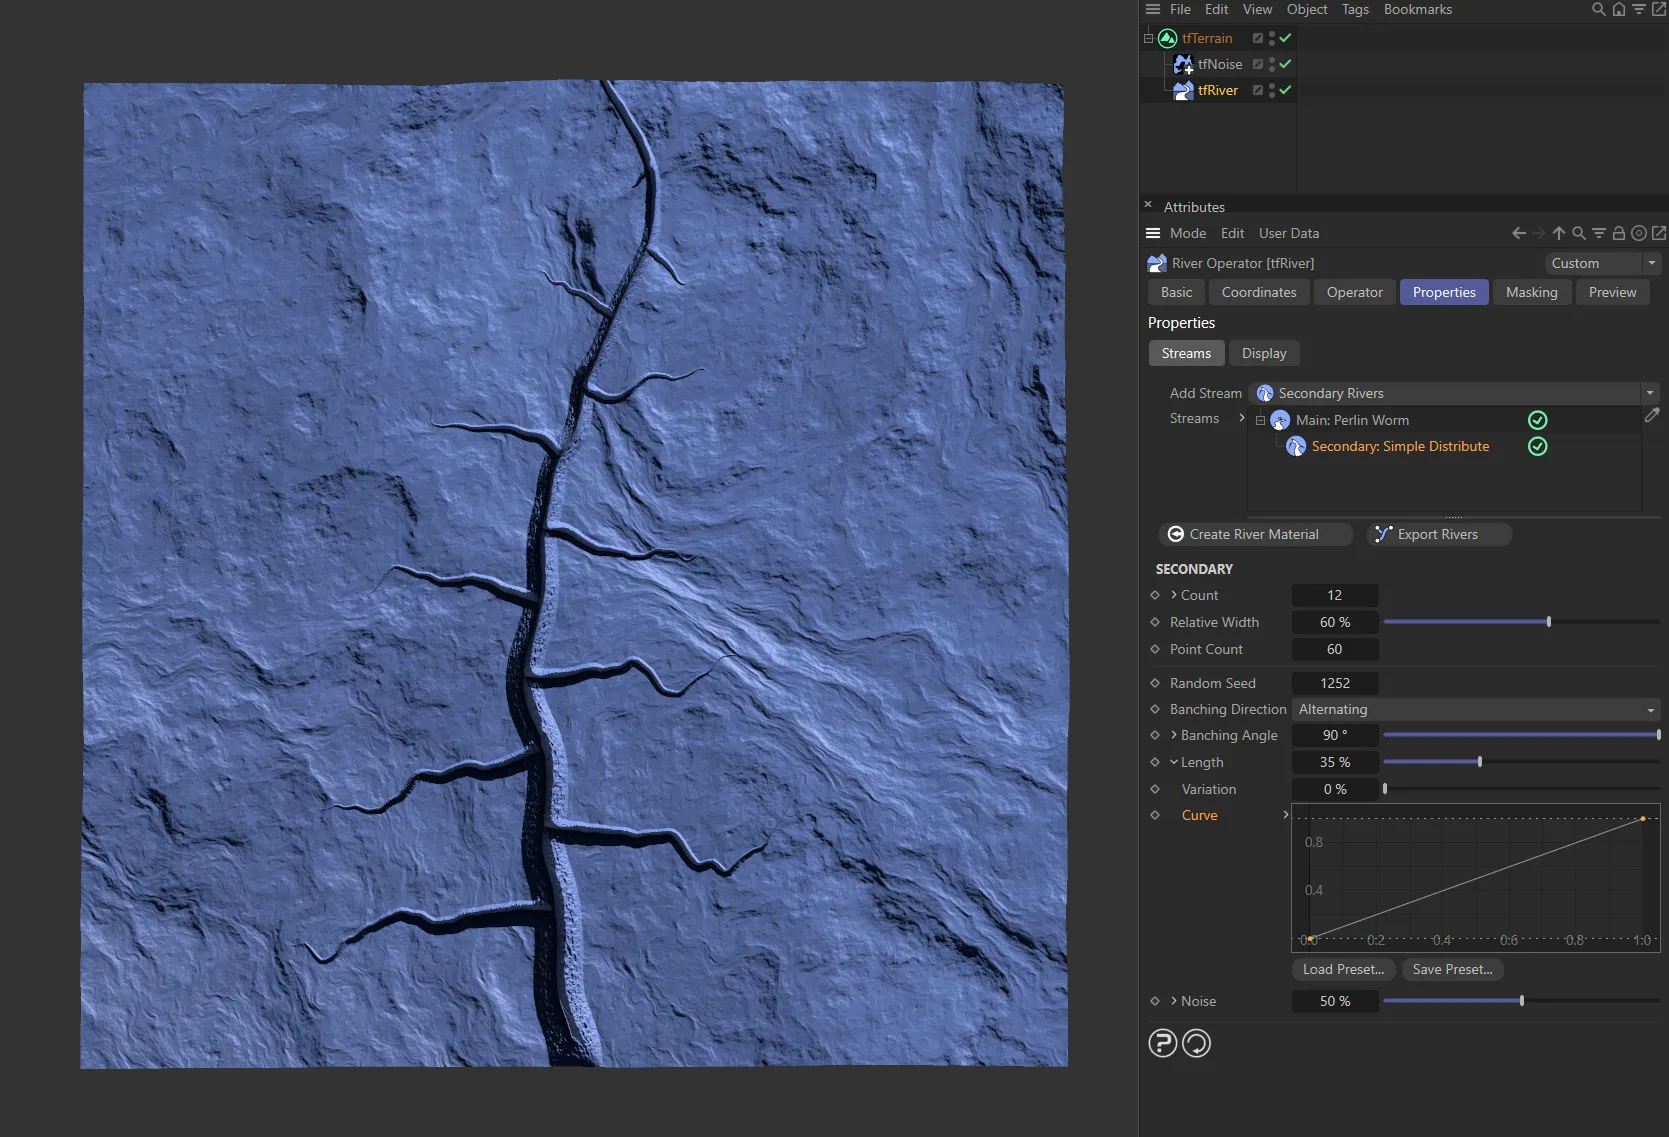Click the home icon in Object Manager toolbar

tap(1619, 9)
